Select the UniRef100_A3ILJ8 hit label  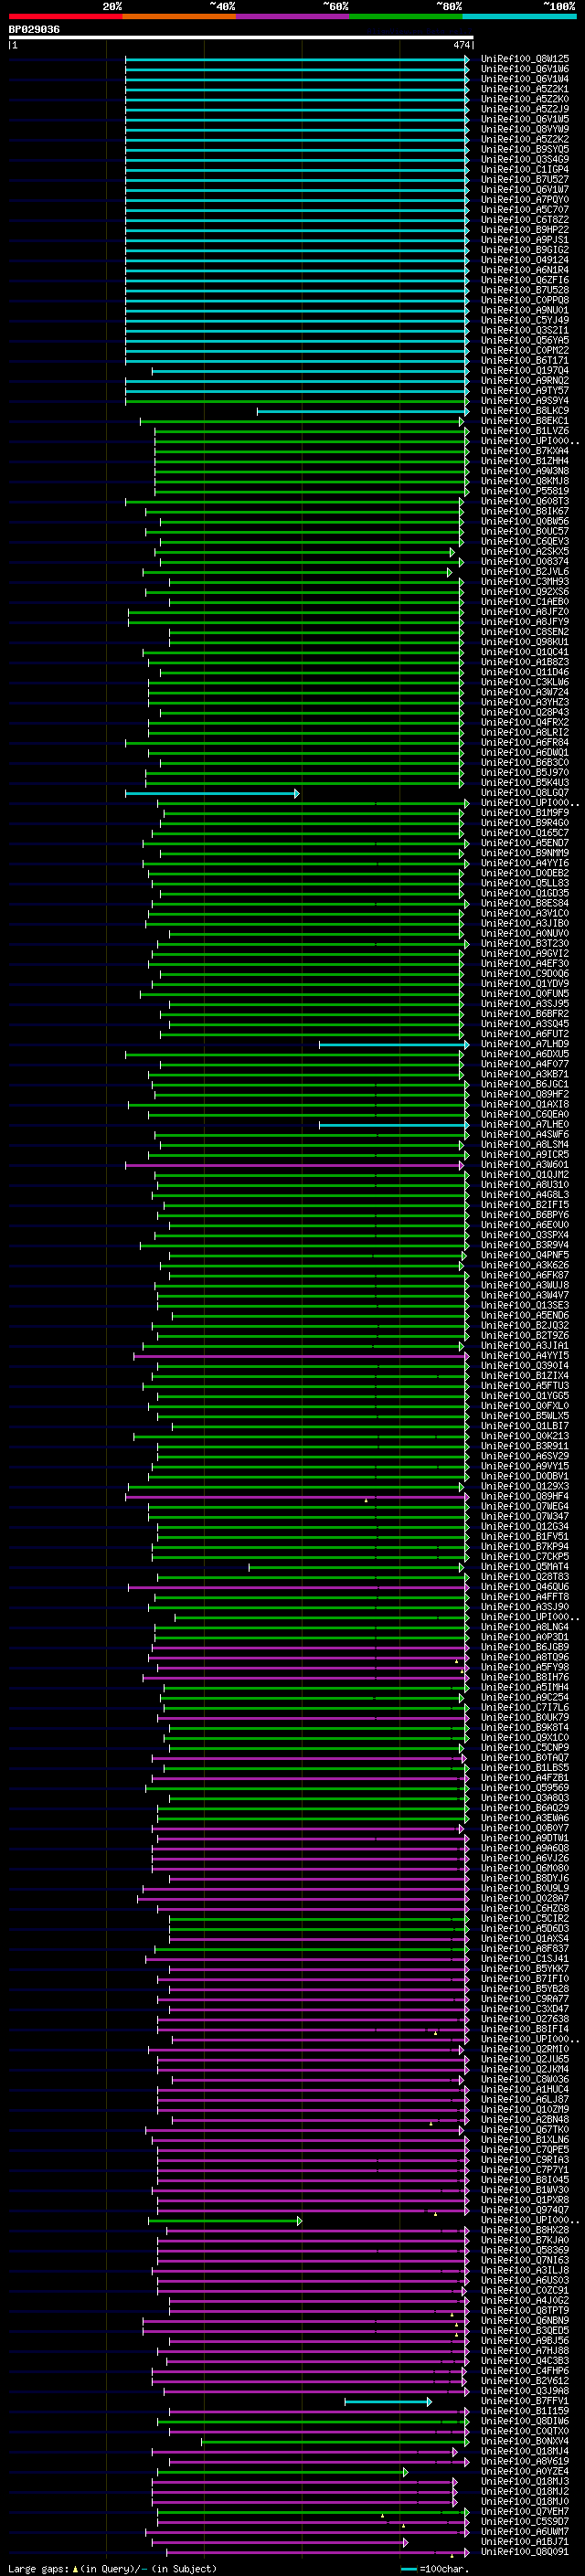point(525,2270)
